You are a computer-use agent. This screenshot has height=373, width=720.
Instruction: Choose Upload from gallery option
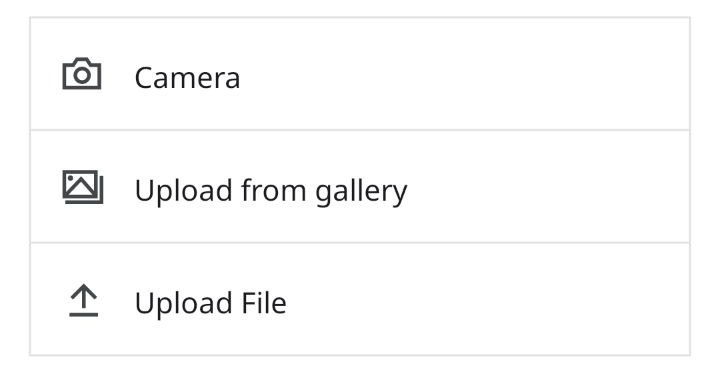pos(360,186)
